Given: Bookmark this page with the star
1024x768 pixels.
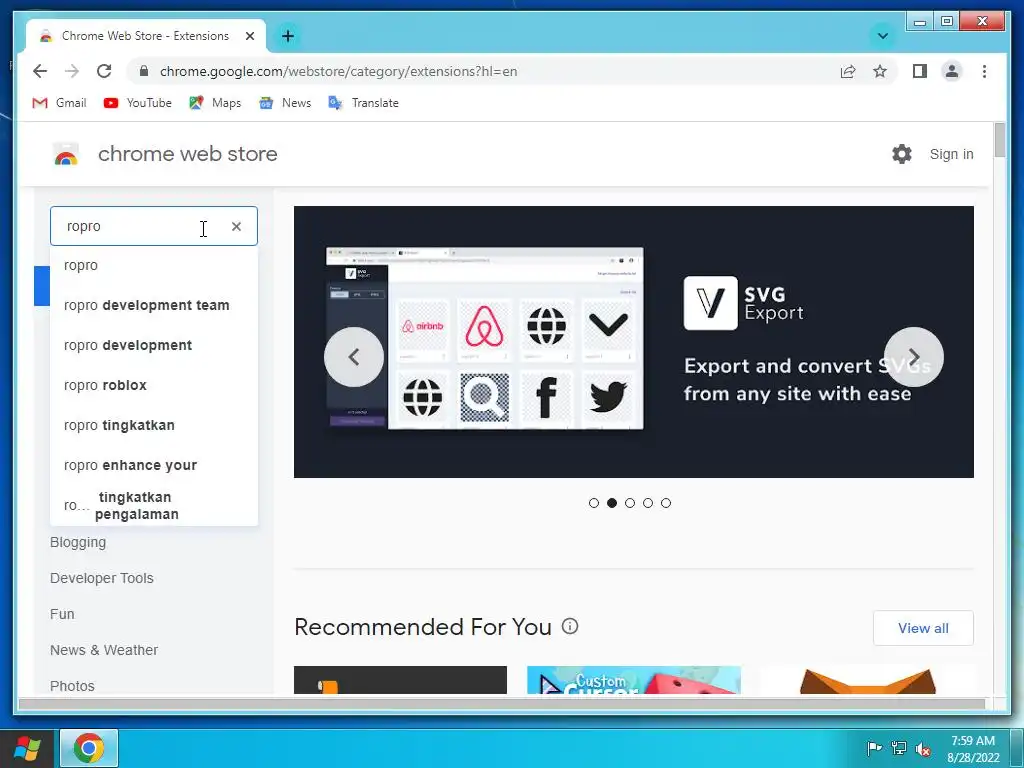Looking at the screenshot, I should click(x=880, y=71).
